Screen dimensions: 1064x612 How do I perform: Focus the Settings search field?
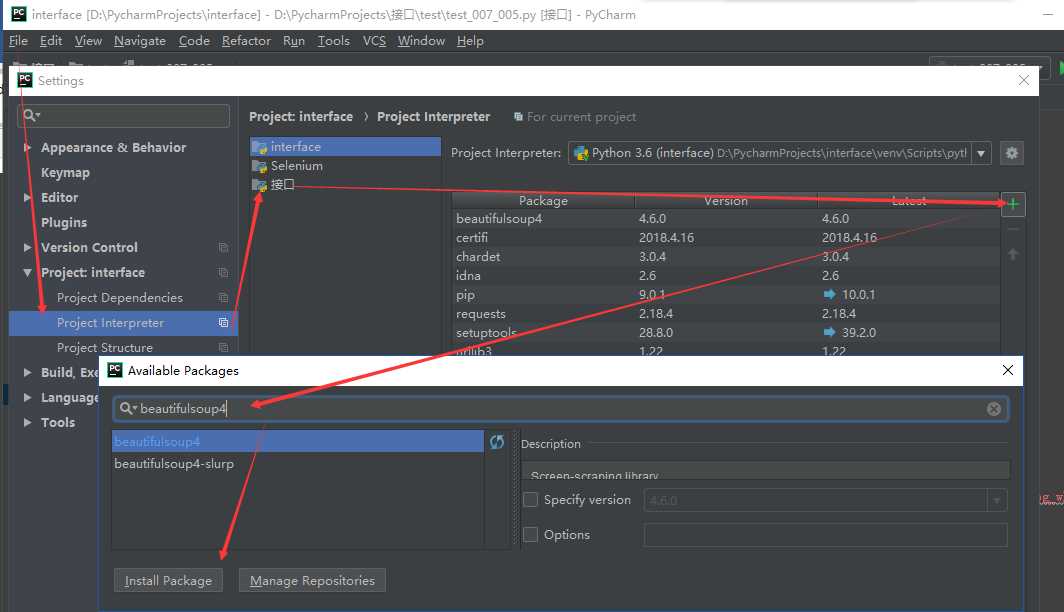pos(124,115)
